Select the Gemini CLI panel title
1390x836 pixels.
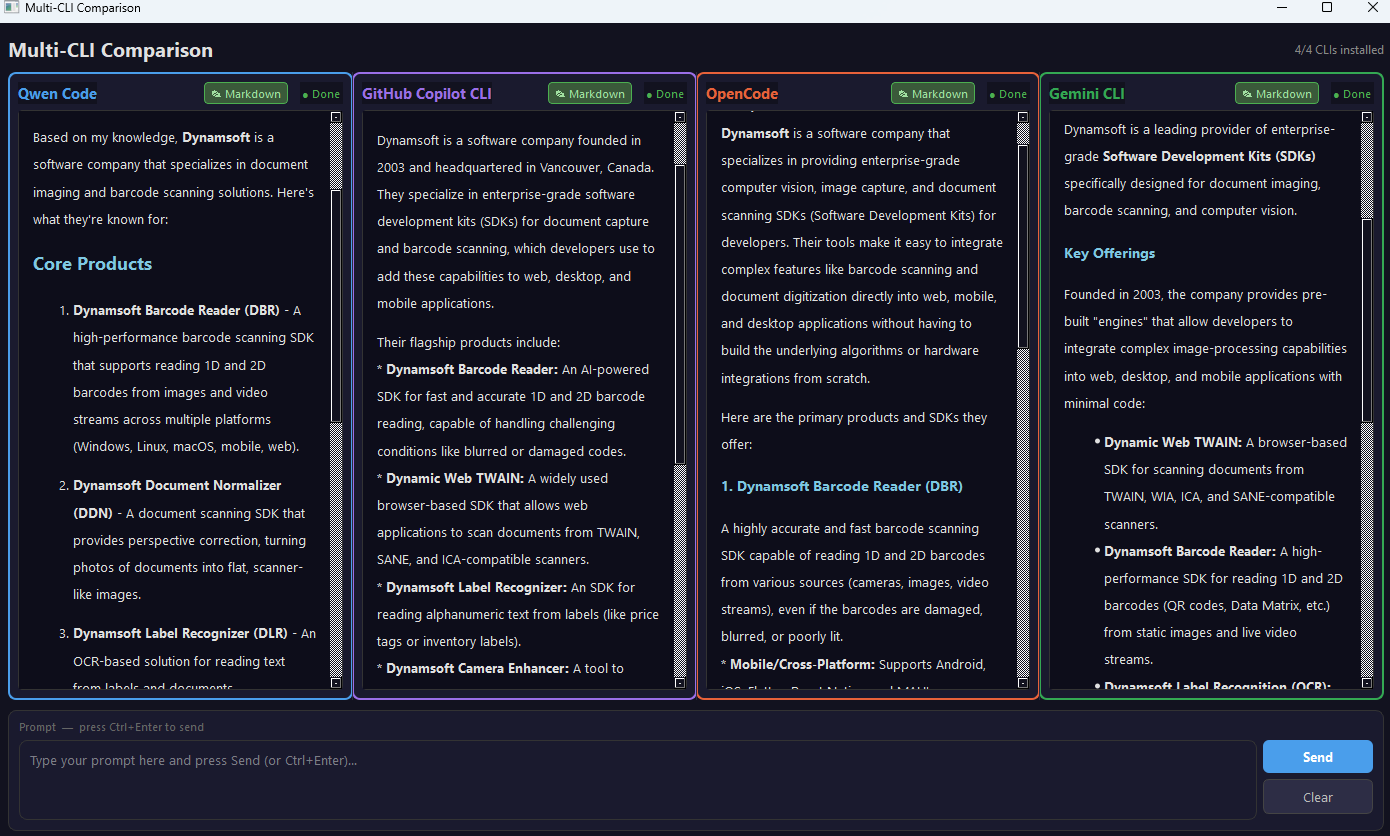[1087, 94]
